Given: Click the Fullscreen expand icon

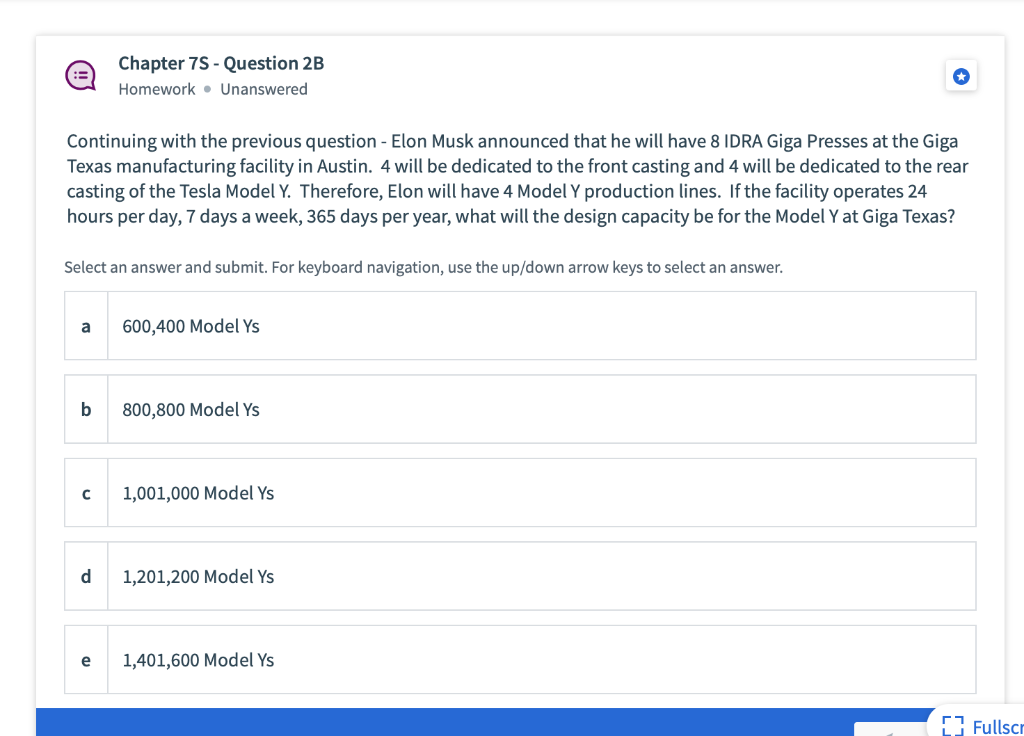Looking at the screenshot, I should (x=953, y=726).
